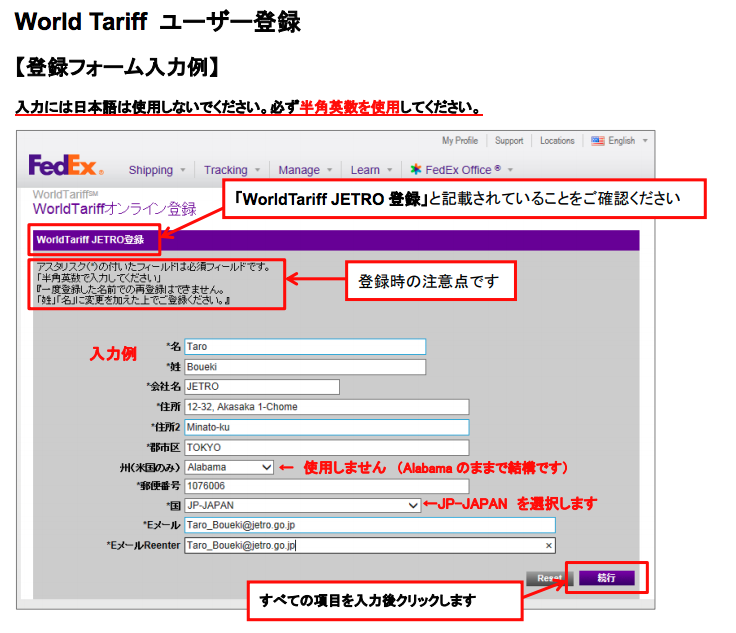This screenshot has width=736, height=633.
Task: Clear the Eメール Reenter field with X
Action: (548, 545)
